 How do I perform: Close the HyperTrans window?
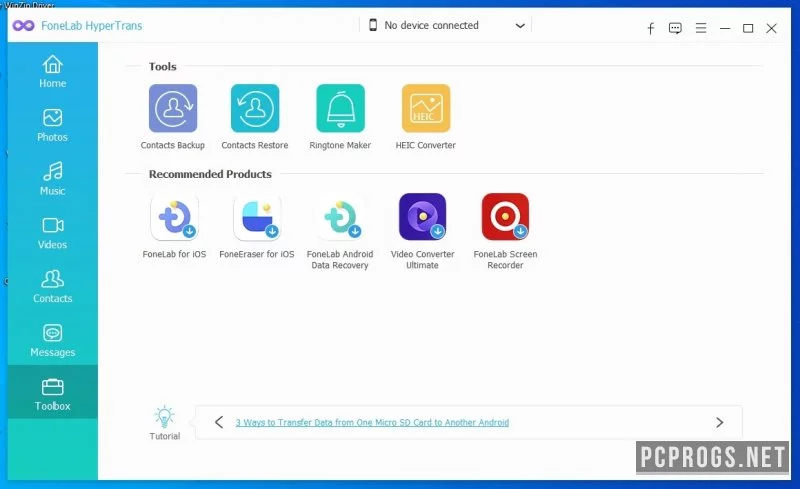pos(771,29)
